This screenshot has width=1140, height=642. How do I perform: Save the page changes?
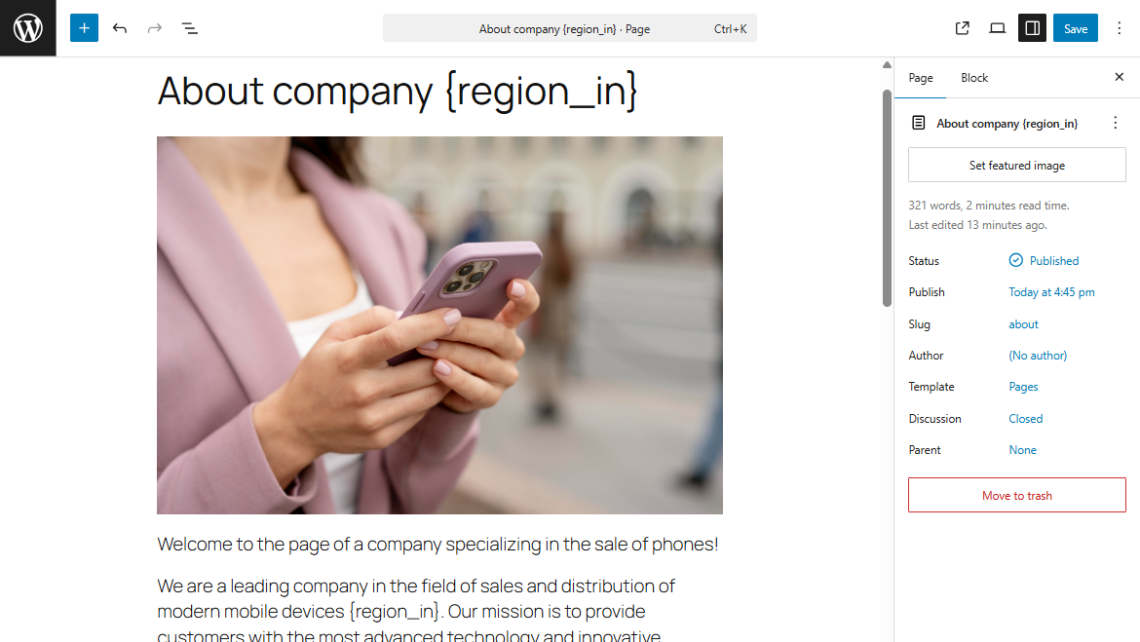click(1075, 28)
